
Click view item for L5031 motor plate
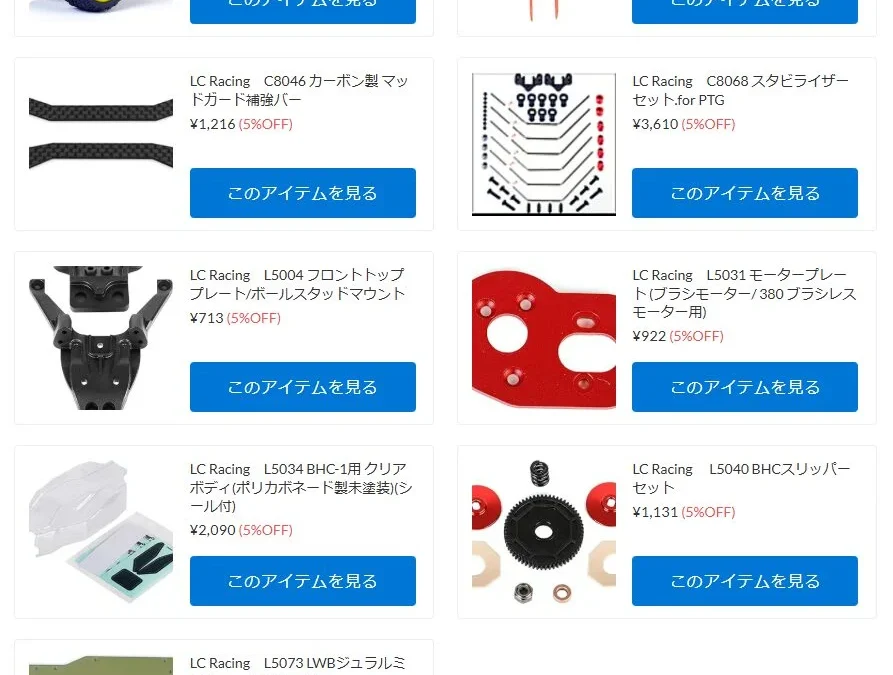click(x=745, y=387)
